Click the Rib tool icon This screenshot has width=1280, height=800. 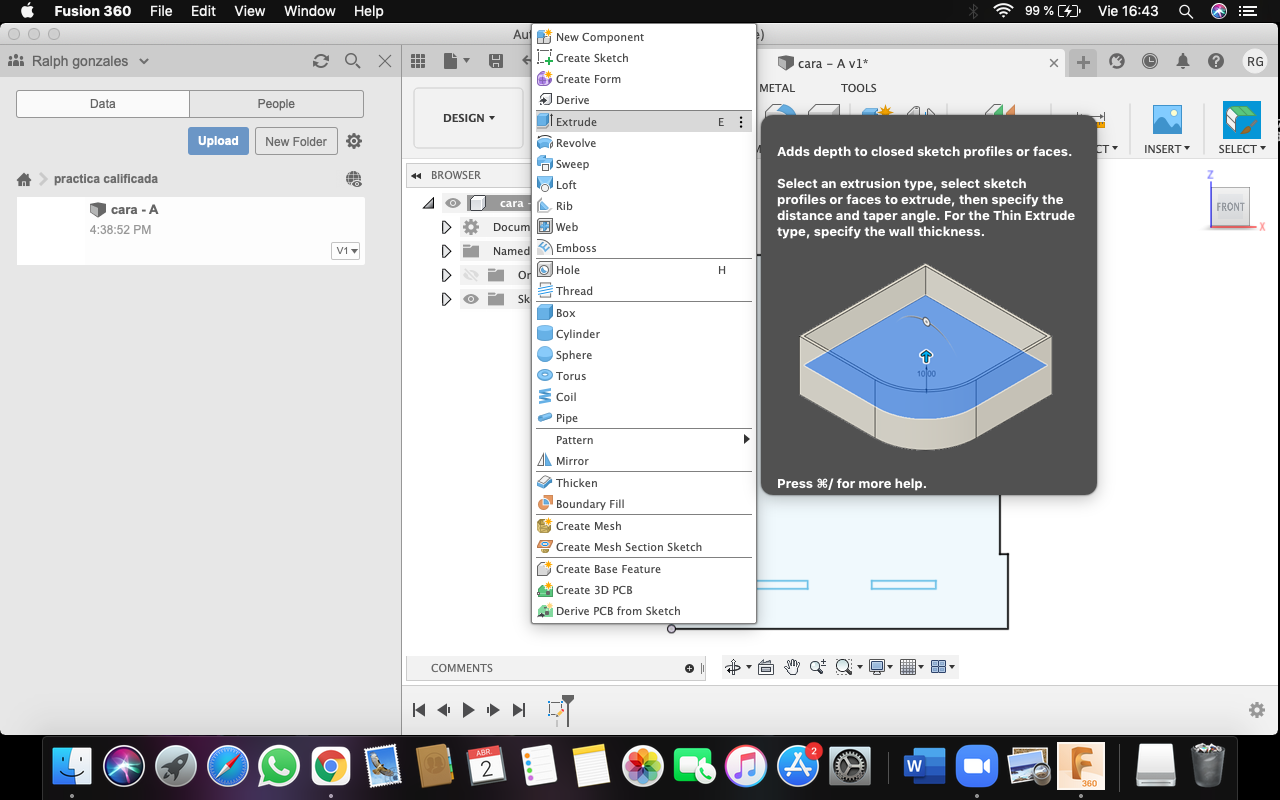point(545,206)
